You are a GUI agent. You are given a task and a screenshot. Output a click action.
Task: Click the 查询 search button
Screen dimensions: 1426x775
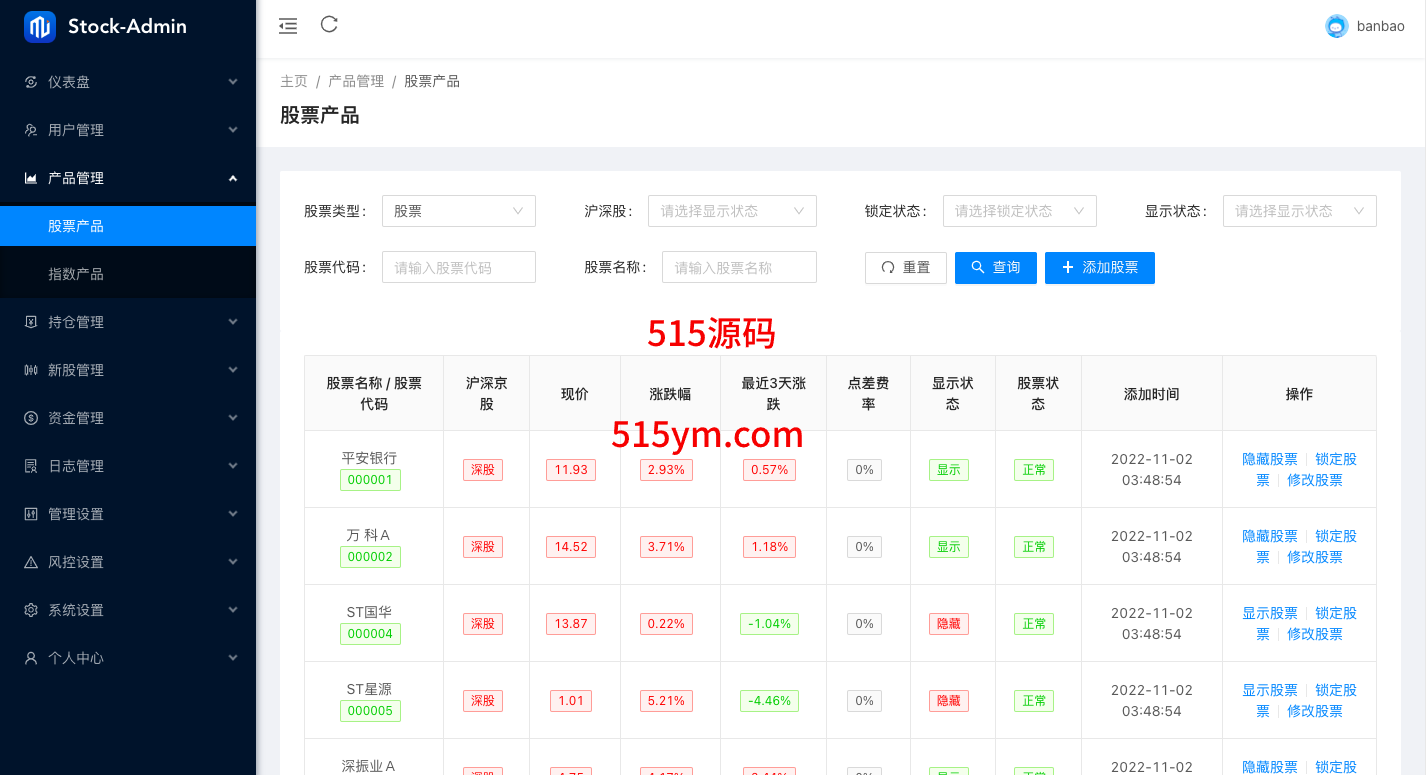(995, 268)
